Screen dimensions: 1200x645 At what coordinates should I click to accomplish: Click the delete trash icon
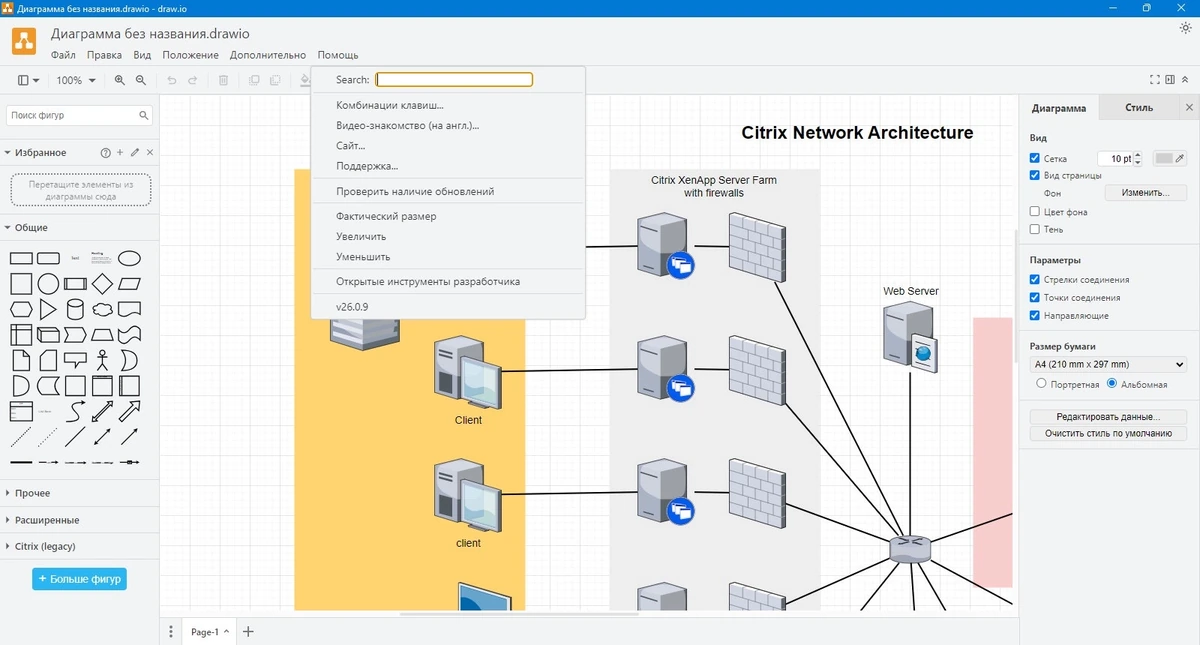(224, 80)
